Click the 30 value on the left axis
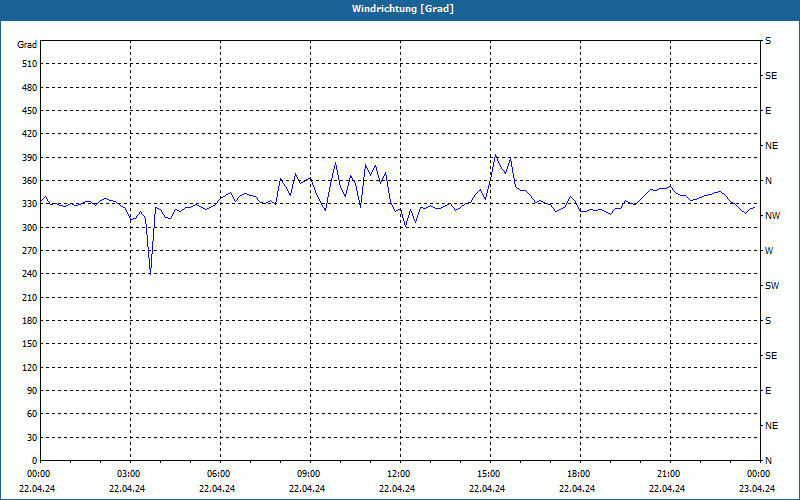This screenshot has width=800, height=500. pyautogui.click(x=32, y=437)
